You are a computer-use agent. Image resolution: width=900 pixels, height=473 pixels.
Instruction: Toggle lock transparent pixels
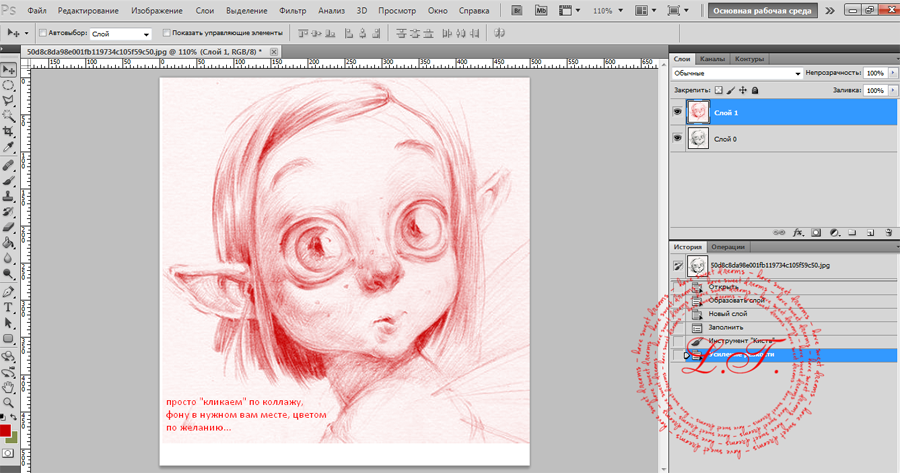[719, 90]
